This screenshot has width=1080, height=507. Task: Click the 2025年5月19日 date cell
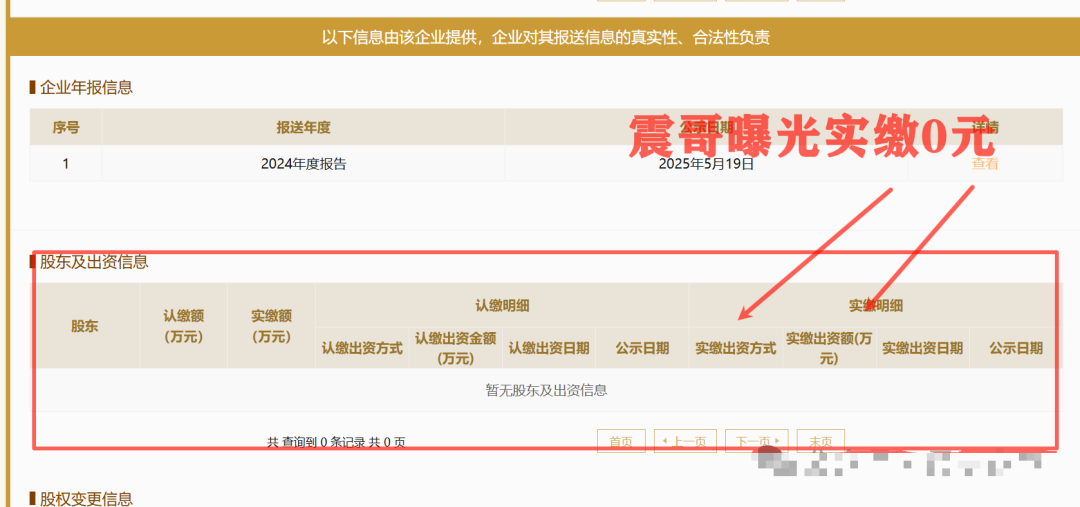[706, 164]
